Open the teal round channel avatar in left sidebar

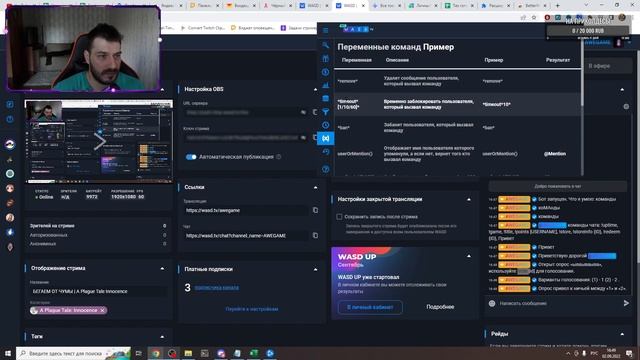tap(10, 173)
